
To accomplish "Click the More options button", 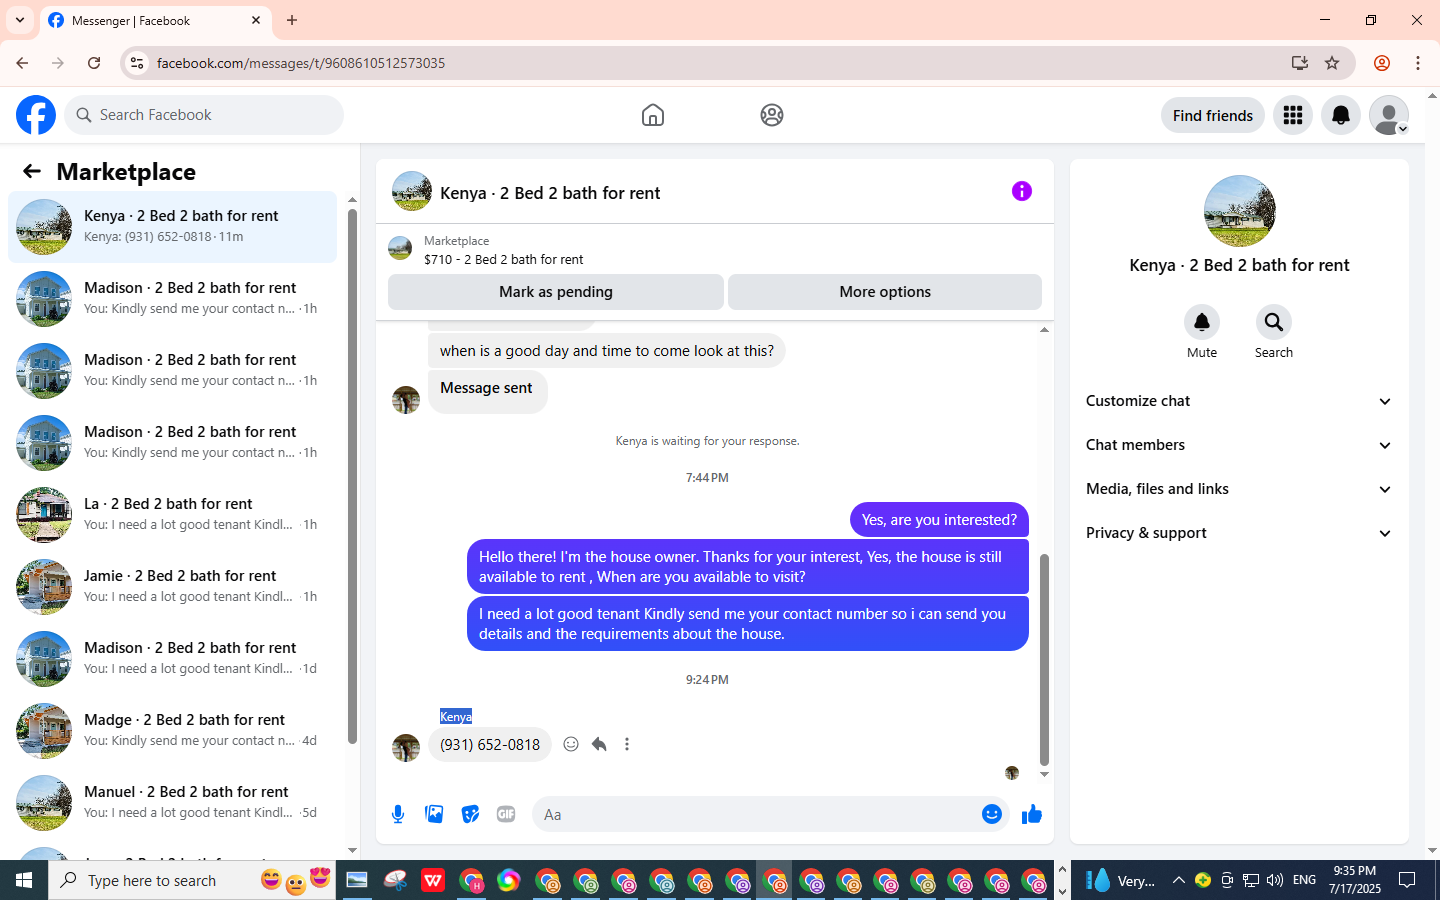I will click(885, 292).
